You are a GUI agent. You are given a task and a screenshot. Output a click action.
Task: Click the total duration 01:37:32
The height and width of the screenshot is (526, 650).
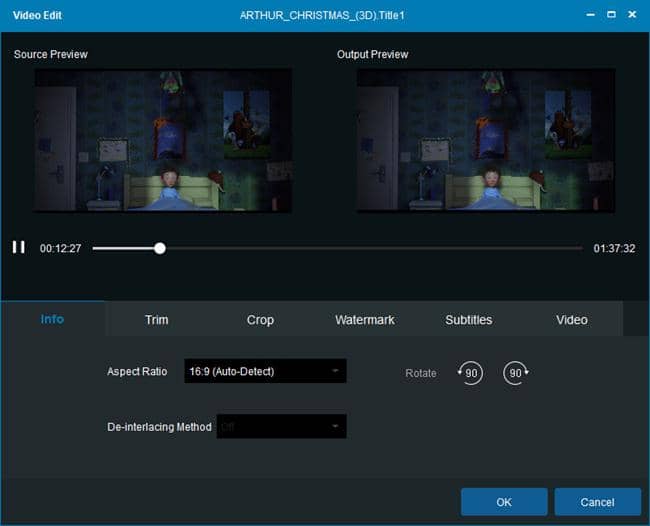click(614, 248)
